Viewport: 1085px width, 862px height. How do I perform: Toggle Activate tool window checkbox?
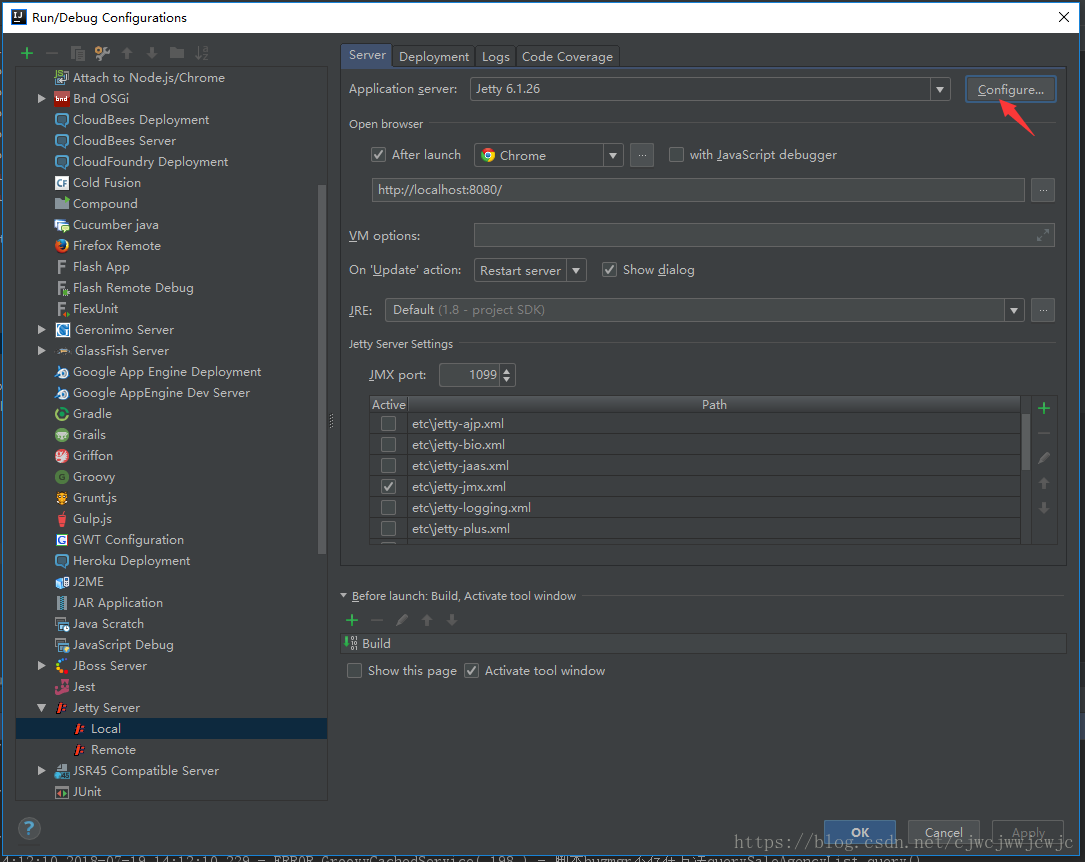(471, 670)
